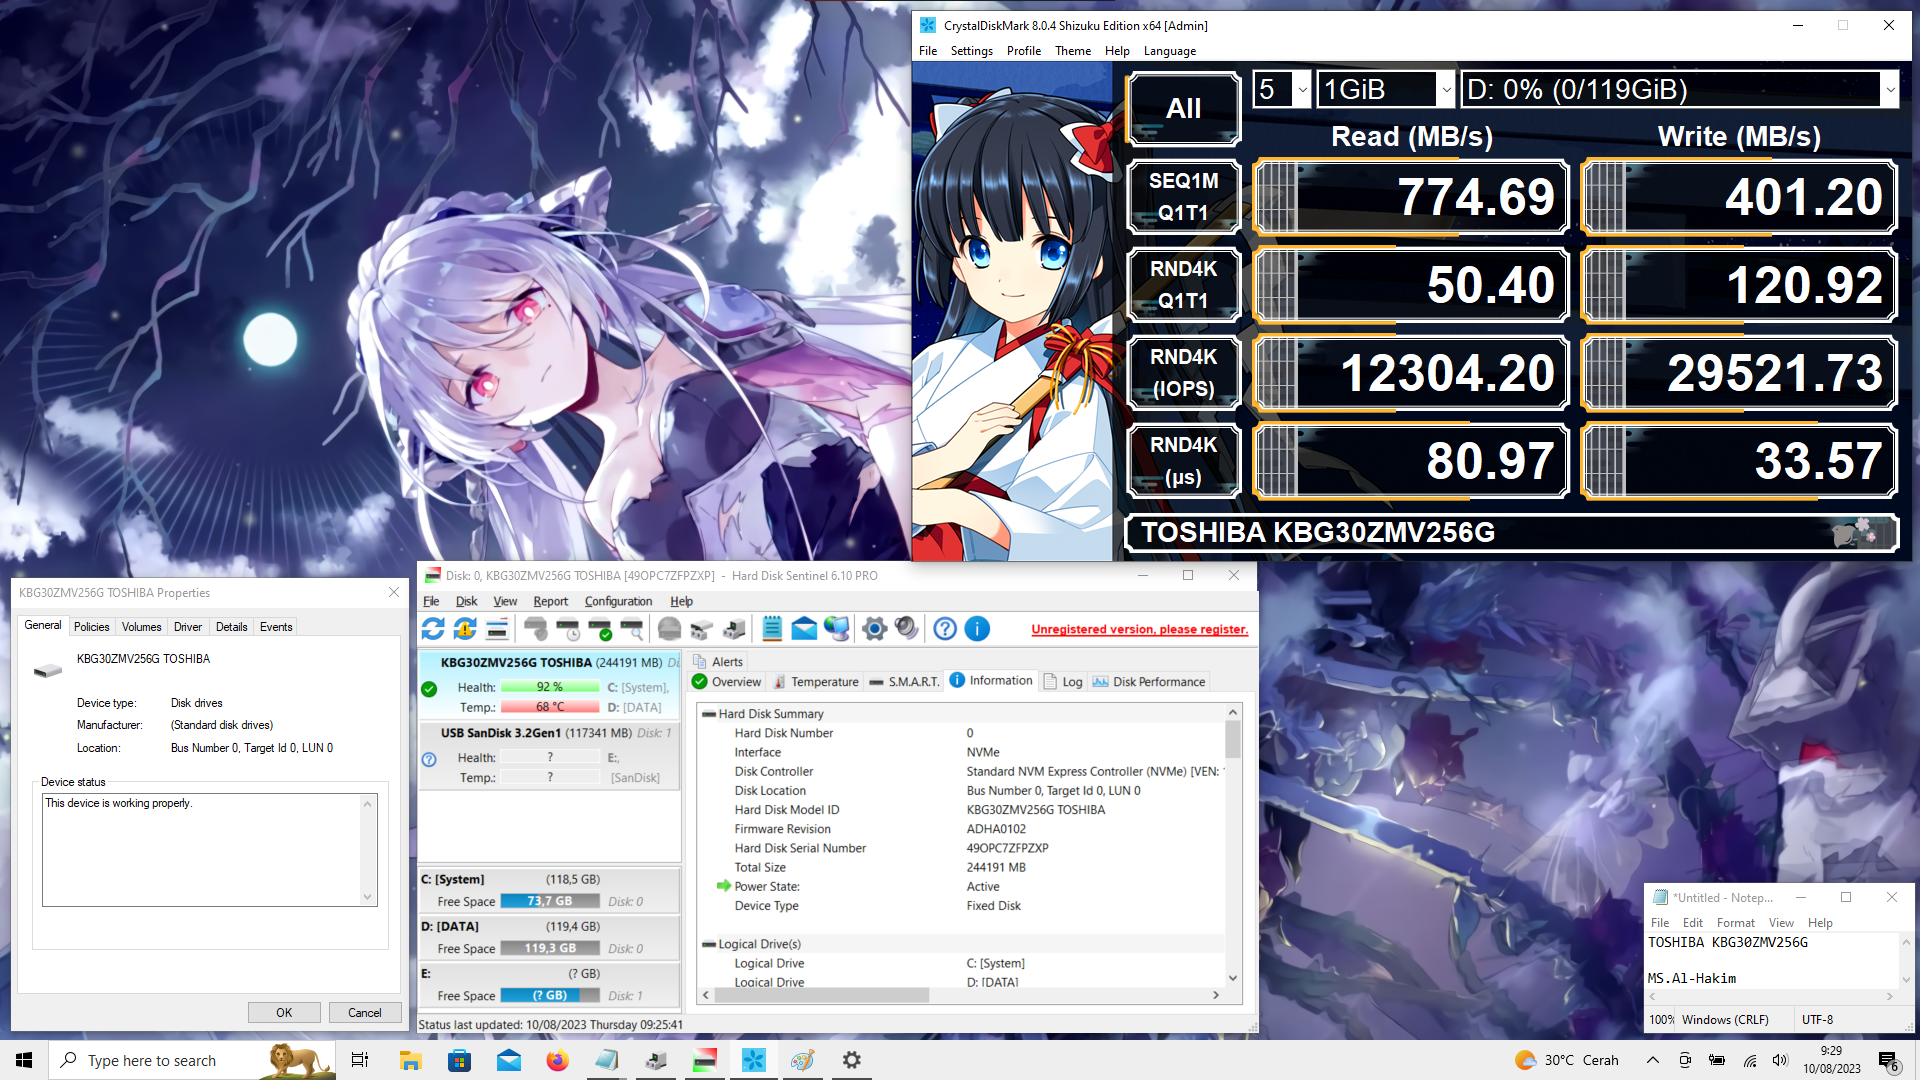
Task: Collapse the Hard Disk Summary section
Action: 709,714
